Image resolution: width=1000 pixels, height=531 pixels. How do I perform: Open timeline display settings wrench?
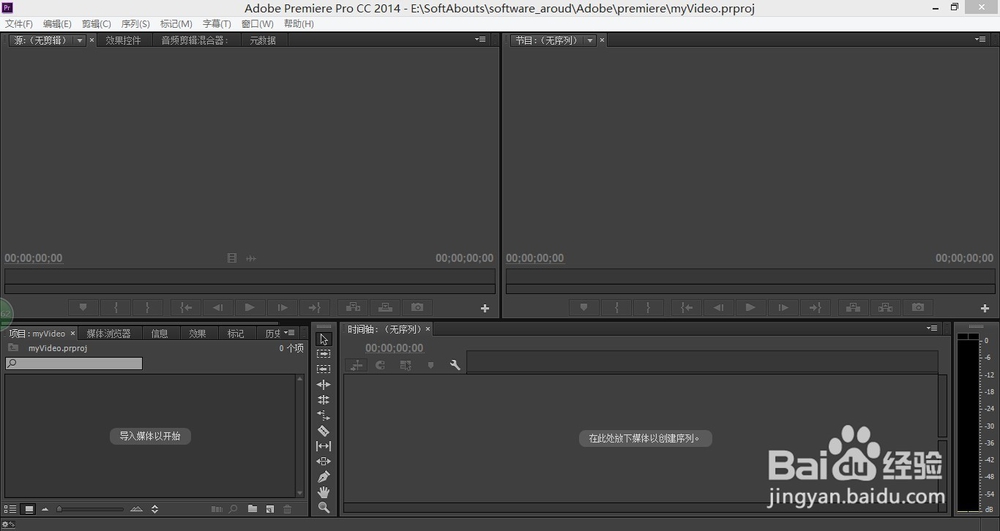click(x=455, y=365)
